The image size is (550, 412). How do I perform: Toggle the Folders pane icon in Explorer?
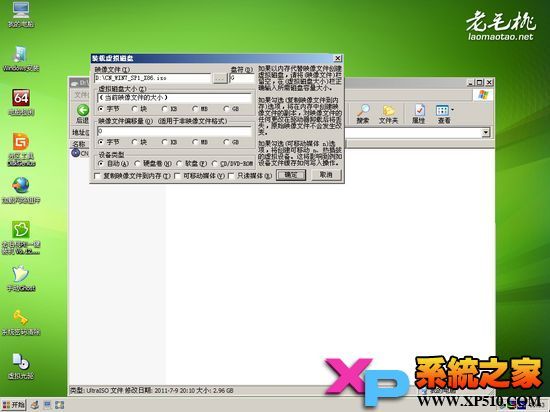[389, 110]
